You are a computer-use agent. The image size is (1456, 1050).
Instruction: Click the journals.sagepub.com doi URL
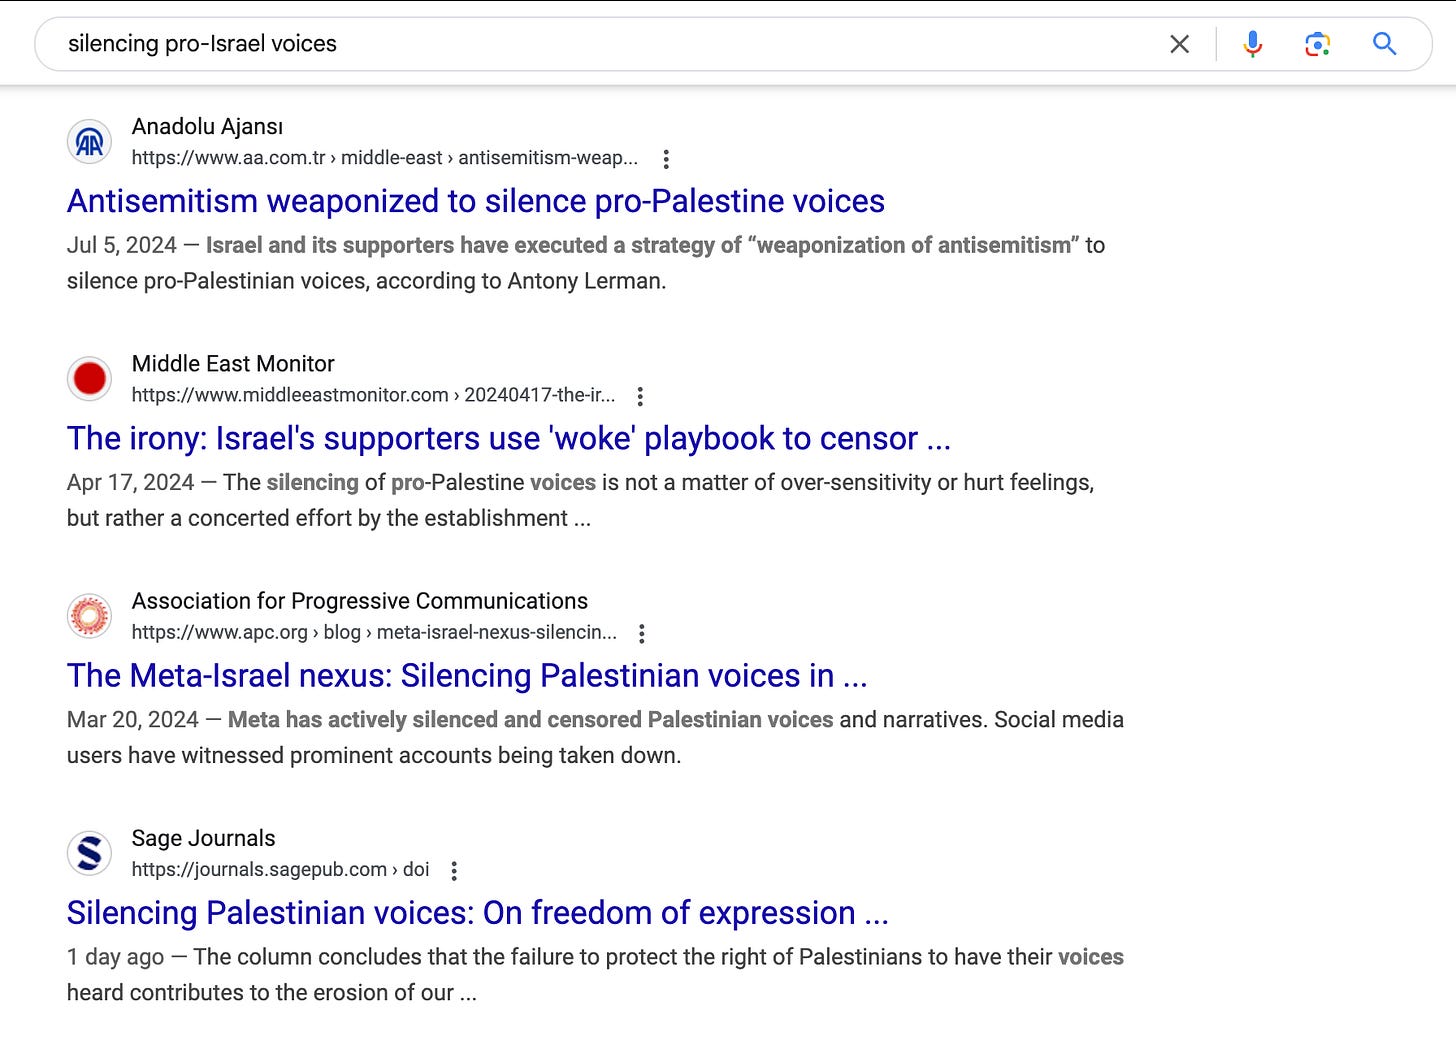[x=281, y=869]
